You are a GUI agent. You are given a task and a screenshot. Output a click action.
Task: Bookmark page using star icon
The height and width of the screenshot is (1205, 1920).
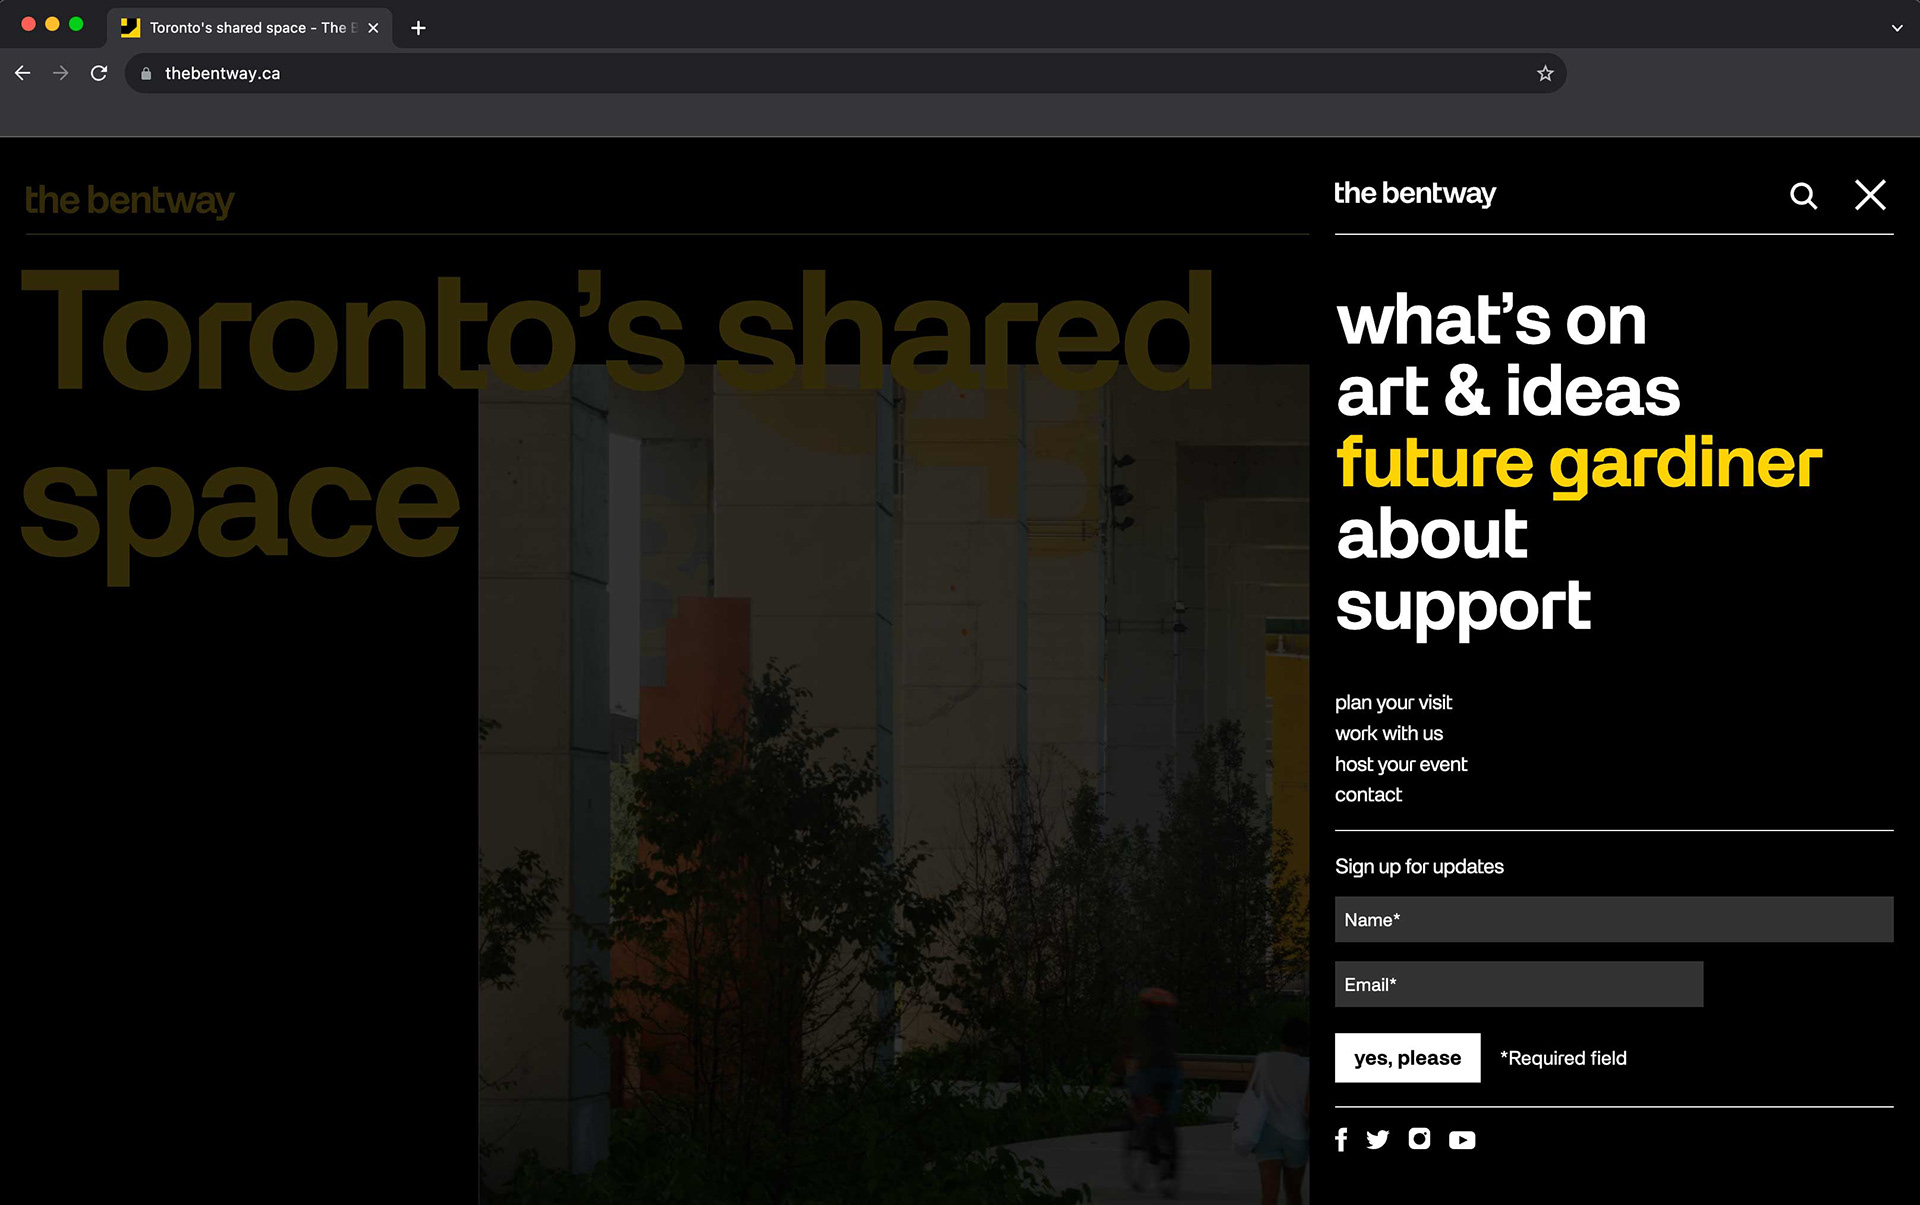click(1545, 73)
